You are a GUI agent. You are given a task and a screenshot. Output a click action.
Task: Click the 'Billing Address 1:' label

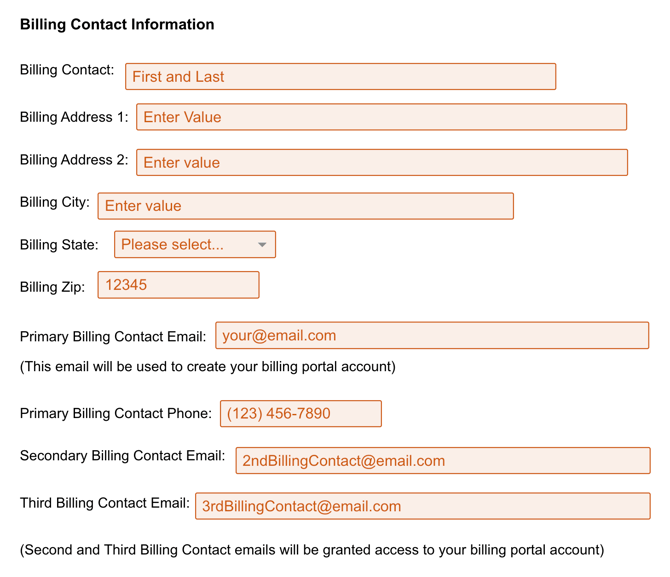click(x=74, y=117)
